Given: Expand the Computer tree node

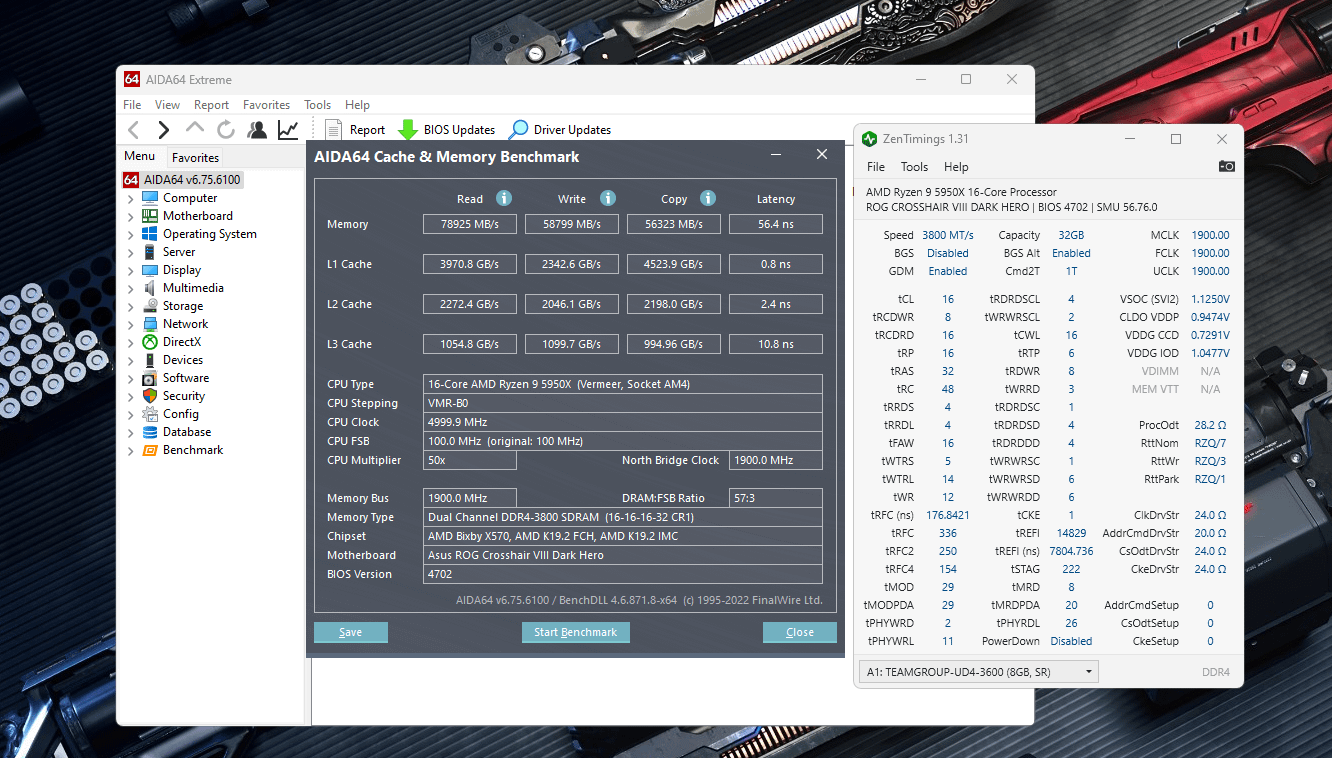Looking at the screenshot, I should pyautogui.click(x=130, y=198).
